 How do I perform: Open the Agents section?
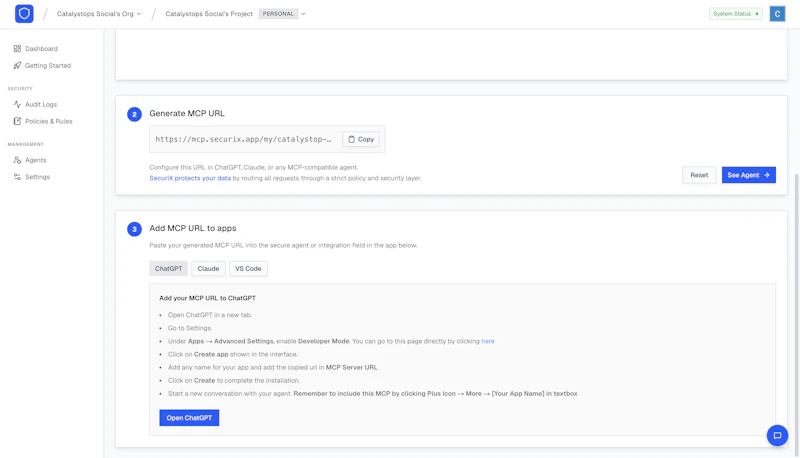(30, 160)
